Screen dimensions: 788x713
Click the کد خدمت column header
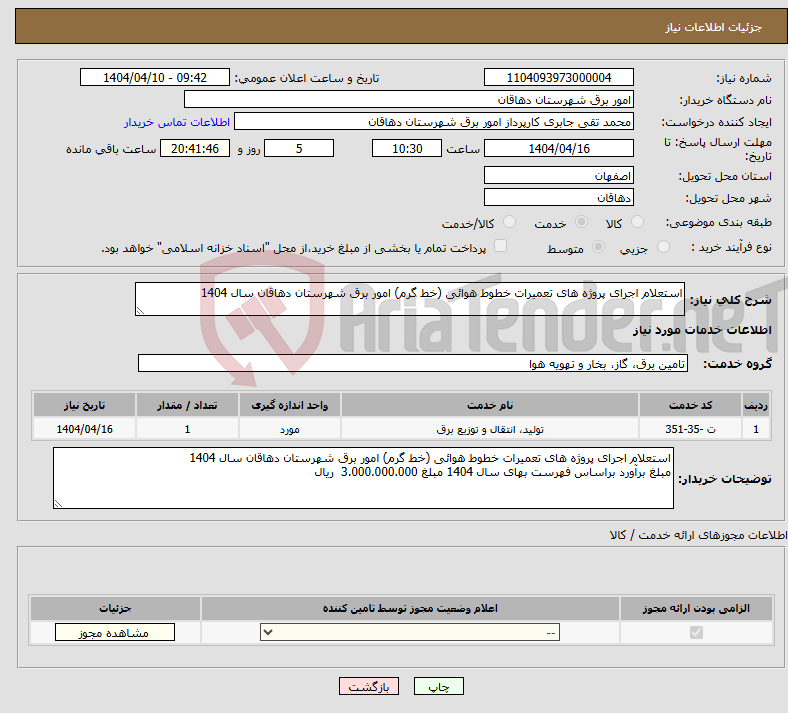coord(691,405)
